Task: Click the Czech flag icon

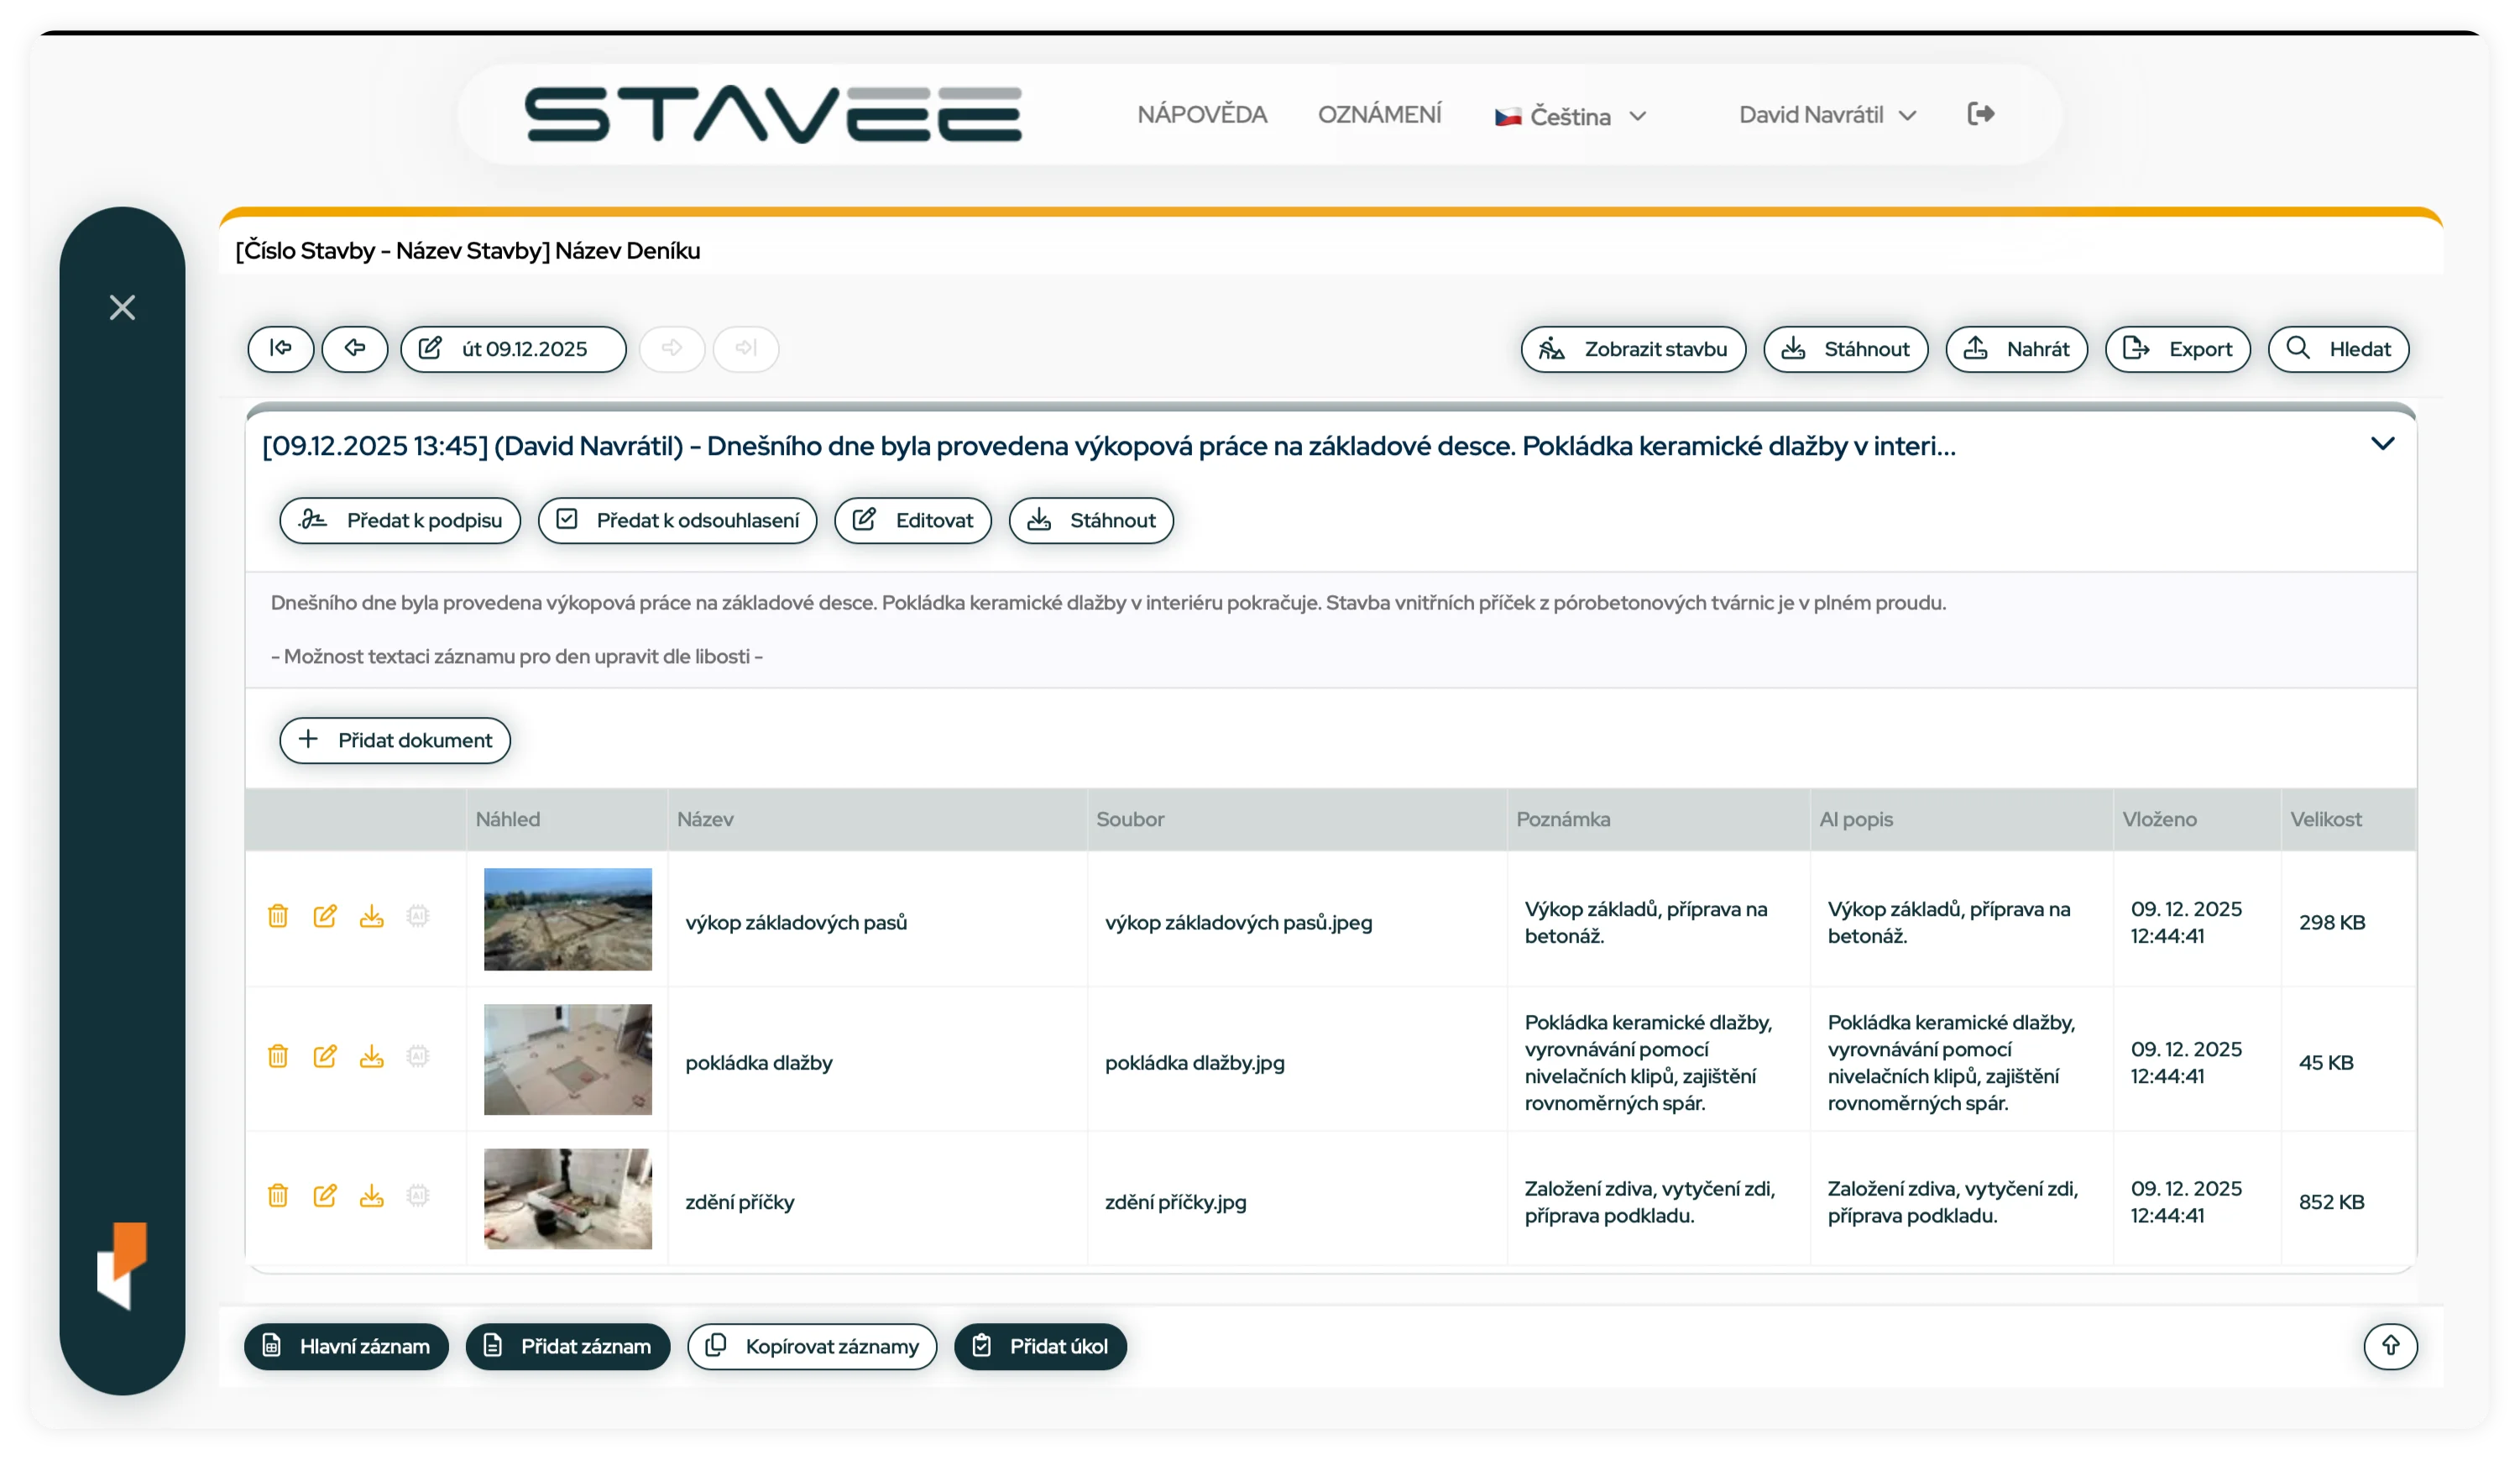Action: (x=1506, y=116)
